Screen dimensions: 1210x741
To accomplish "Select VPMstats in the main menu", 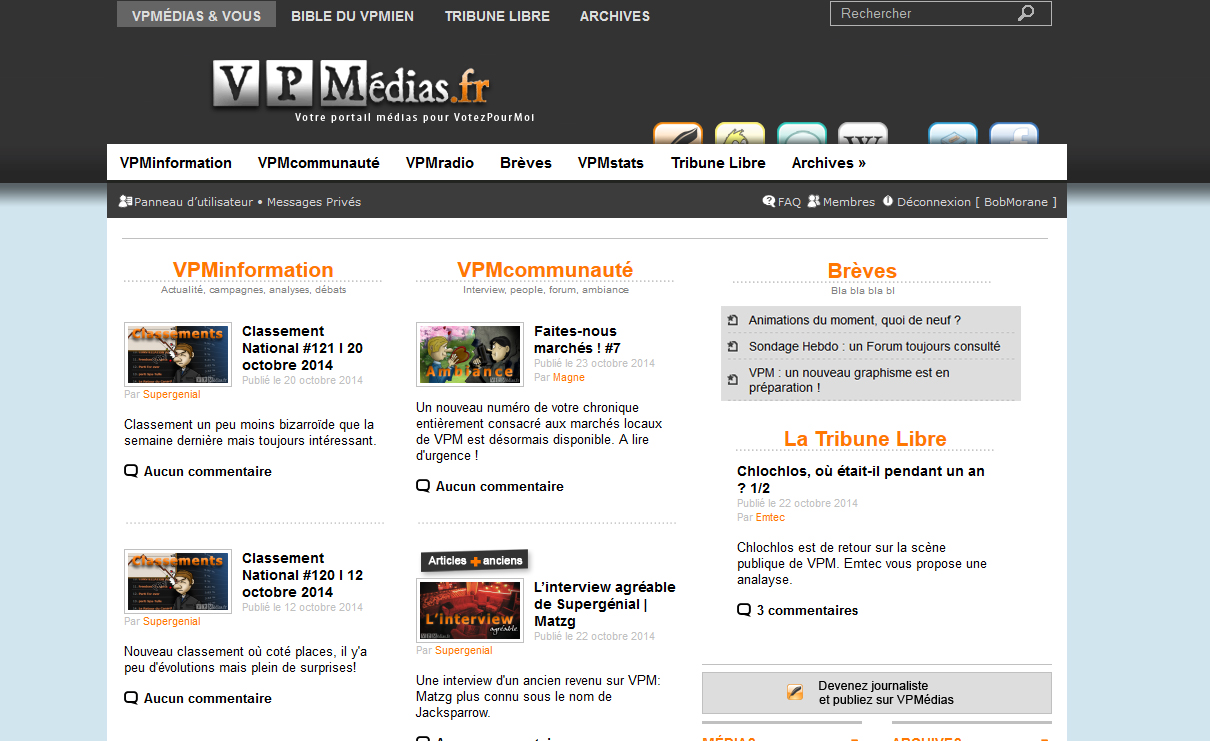I will [x=611, y=163].
